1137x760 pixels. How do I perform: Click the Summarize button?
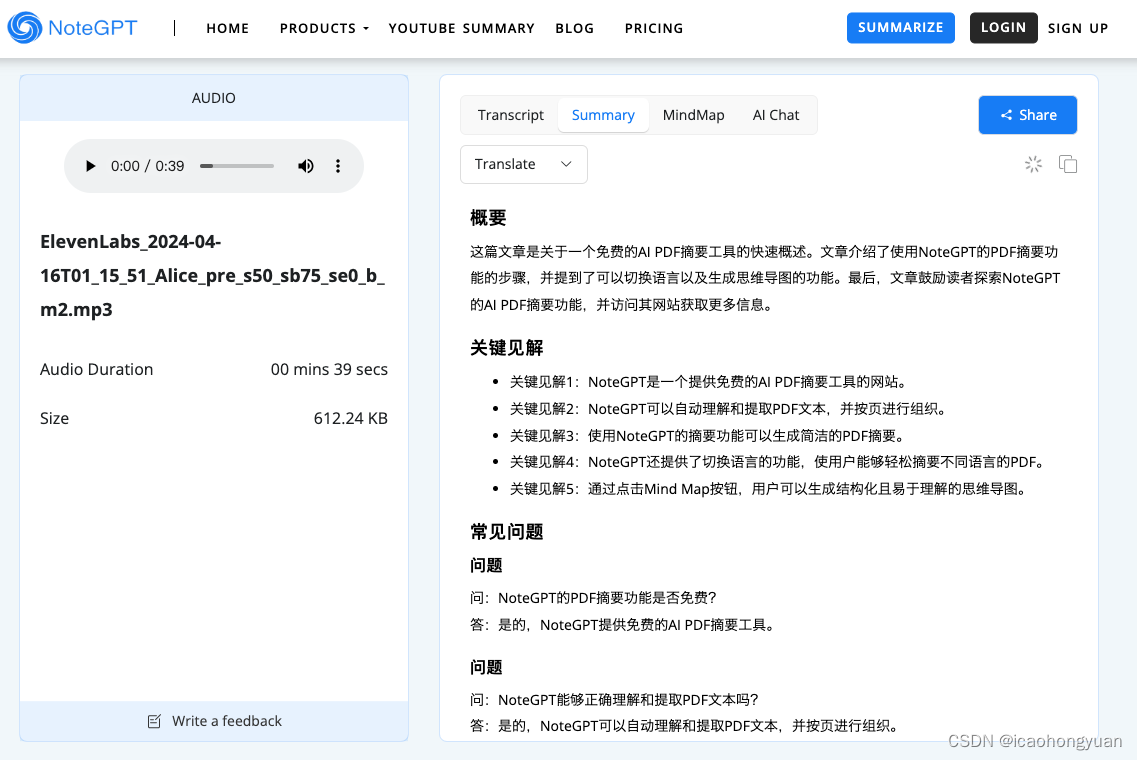901,28
